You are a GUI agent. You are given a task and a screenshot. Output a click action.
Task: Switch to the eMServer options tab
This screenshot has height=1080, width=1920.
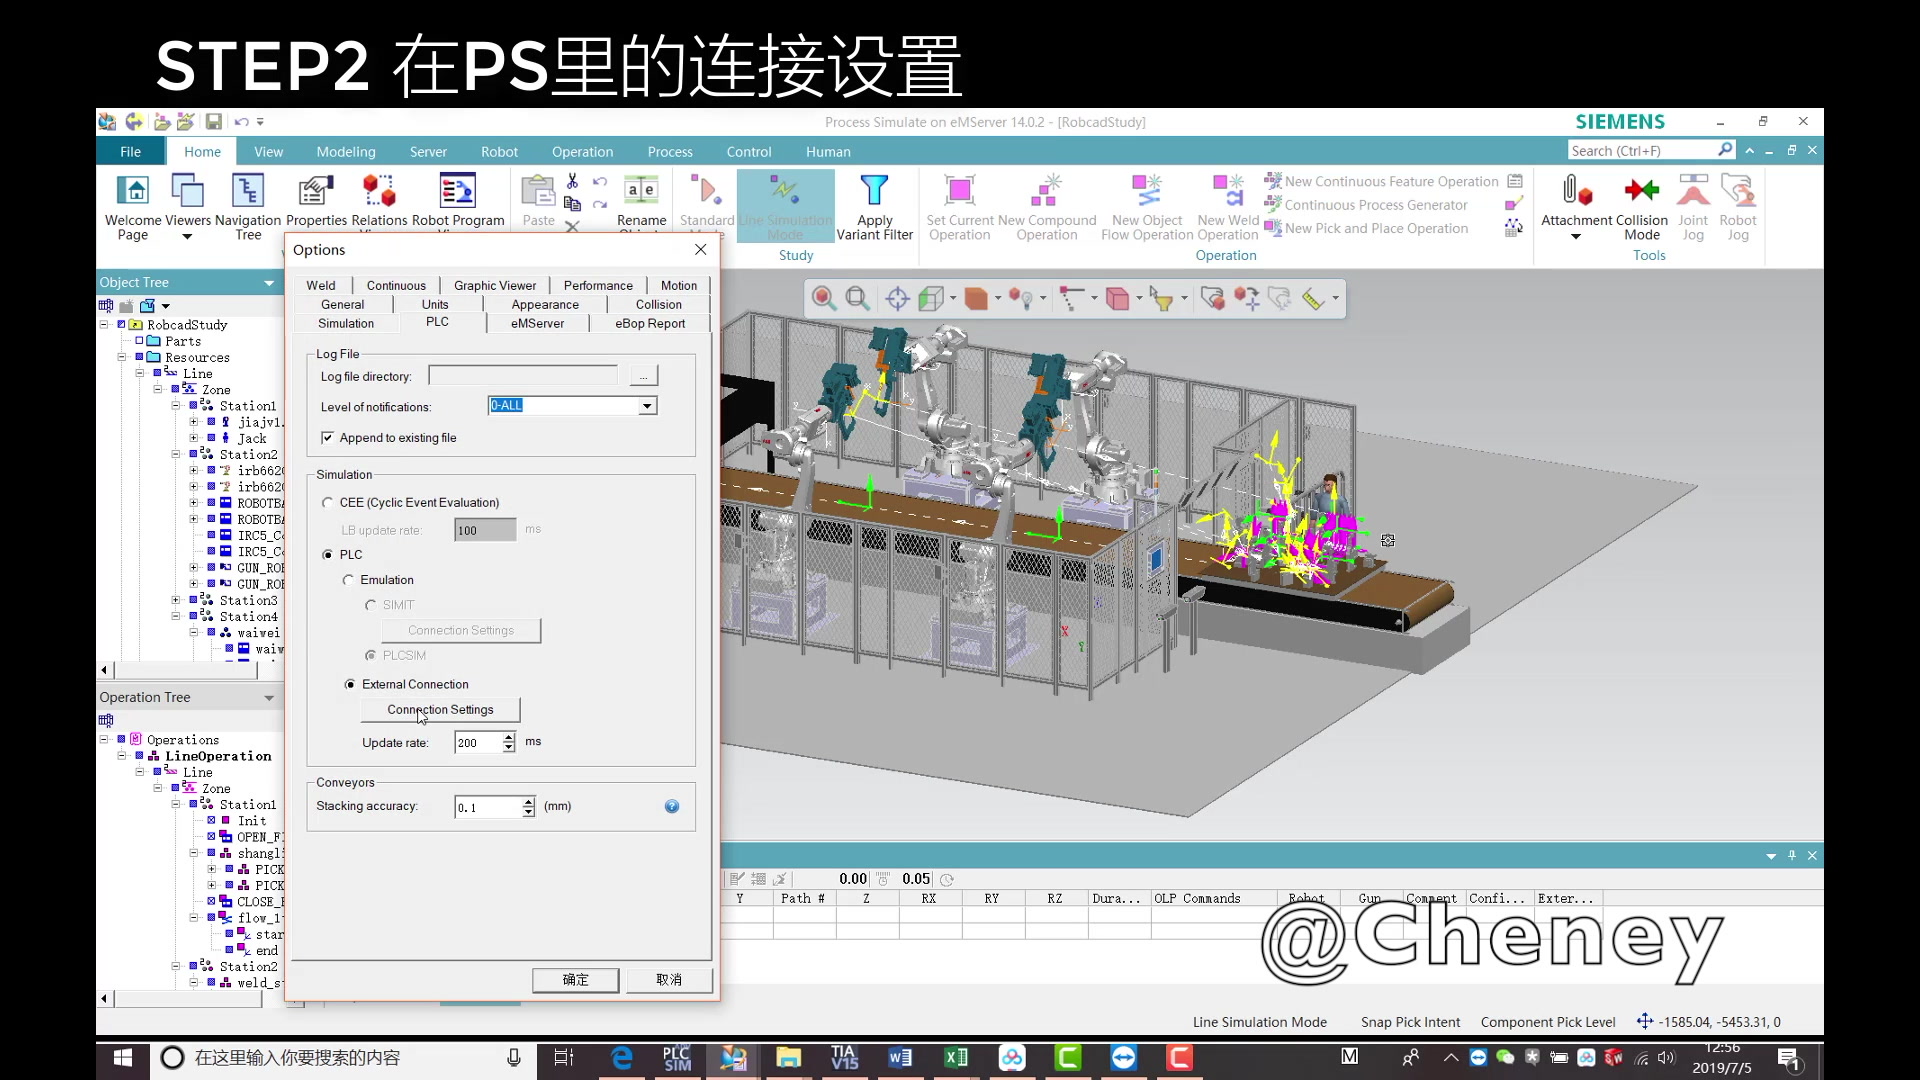tap(537, 323)
